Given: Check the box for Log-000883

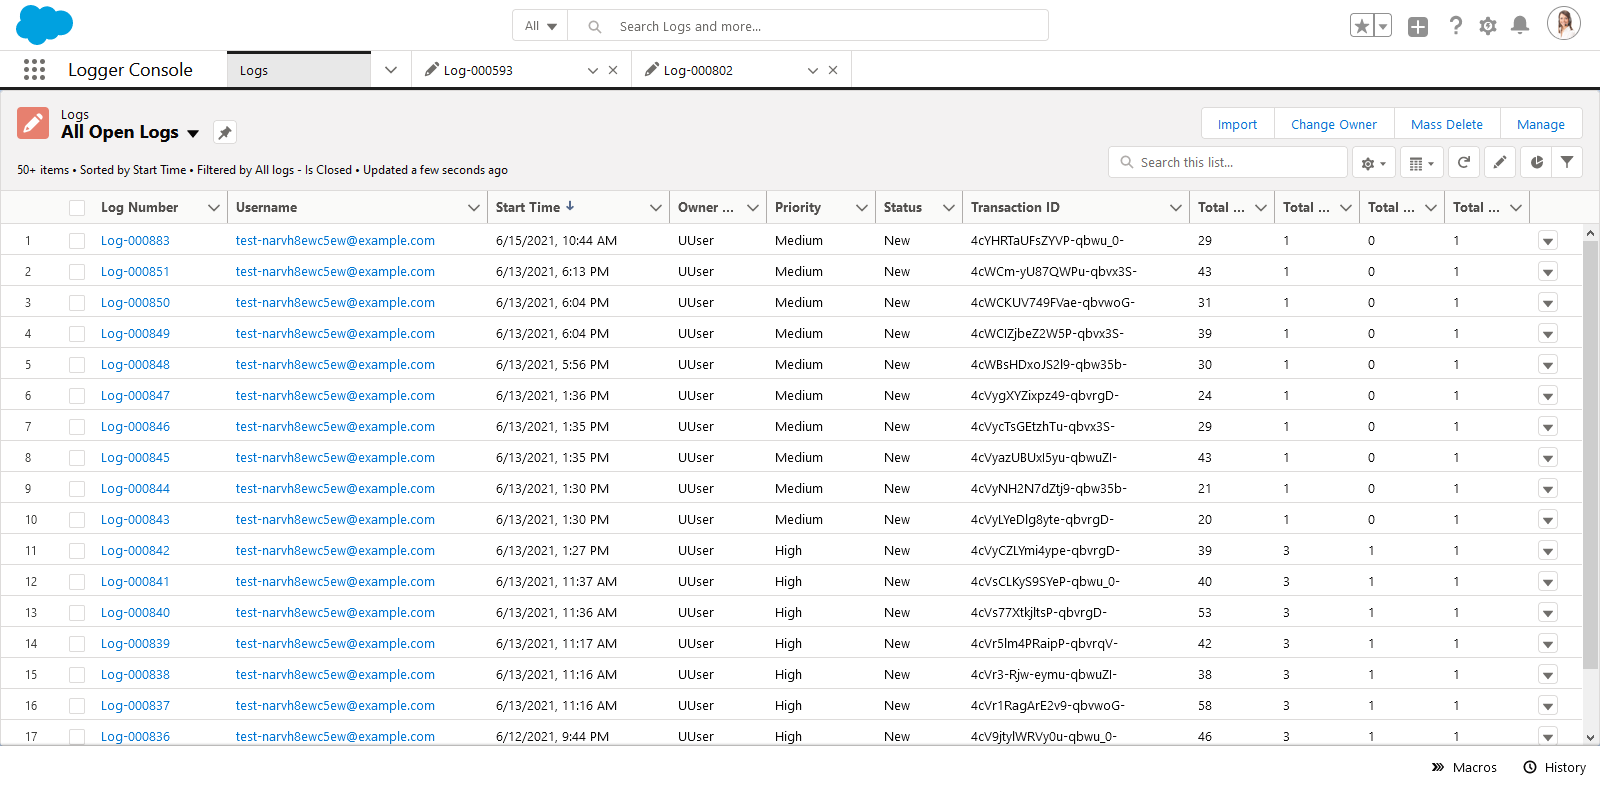Looking at the screenshot, I should coord(77,241).
